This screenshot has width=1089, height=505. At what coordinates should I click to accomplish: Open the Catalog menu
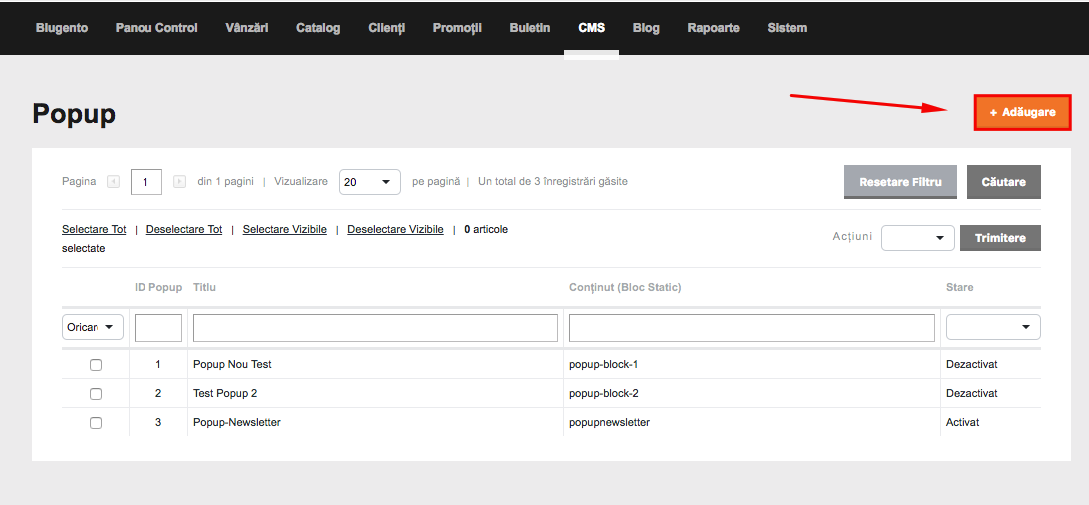(318, 28)
